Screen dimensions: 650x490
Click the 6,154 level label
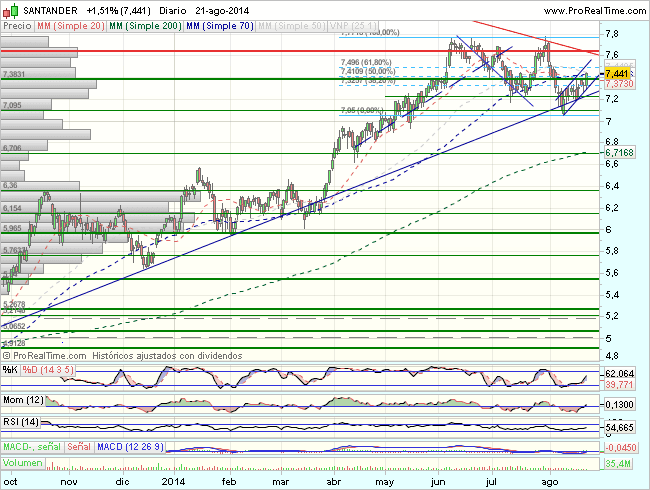point(12,208)
